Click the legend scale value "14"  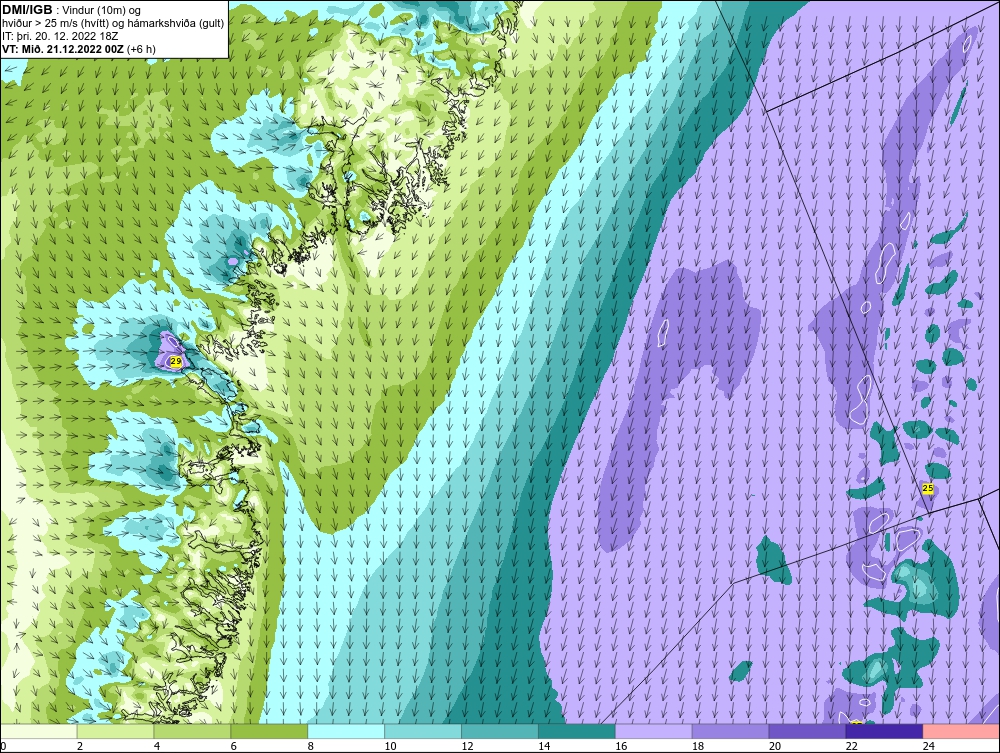[x=544, y=746]
